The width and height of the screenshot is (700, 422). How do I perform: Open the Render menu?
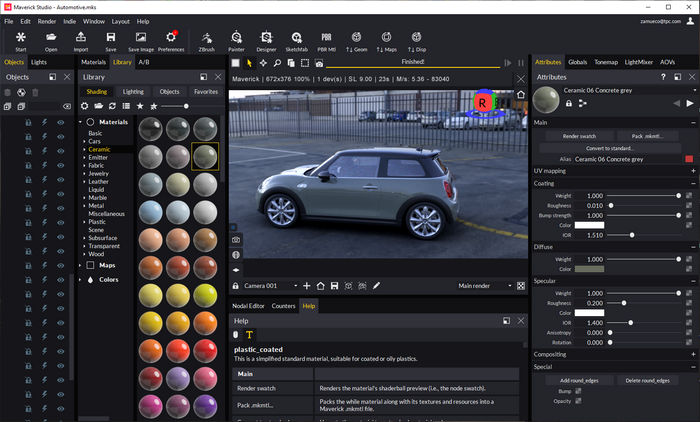pos(46,20)
